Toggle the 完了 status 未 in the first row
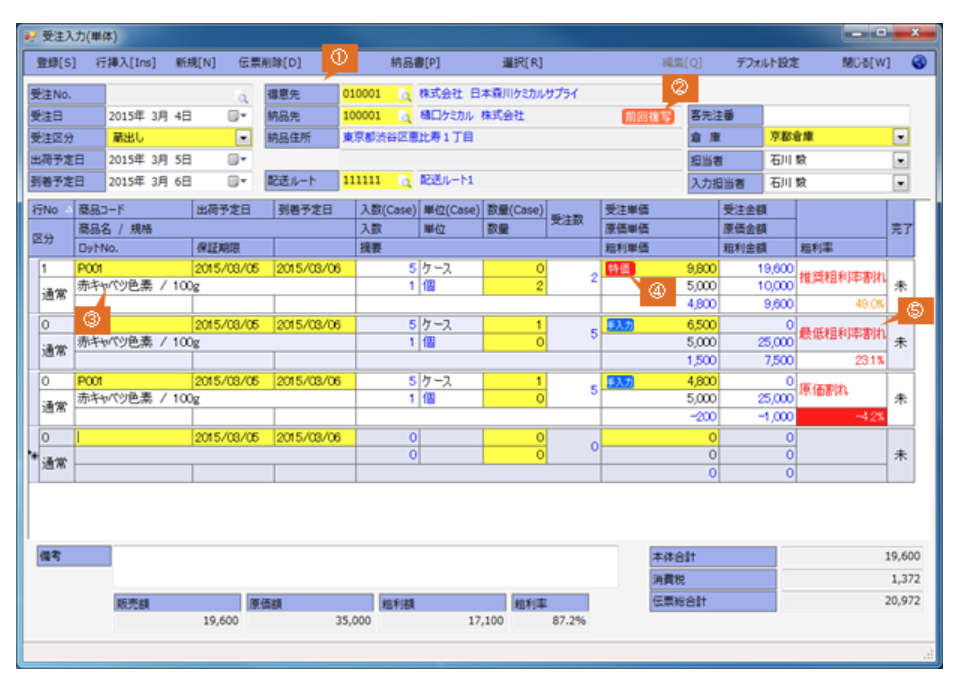The width and height of the screenshot is (957, 694). [x=900, y=285]
